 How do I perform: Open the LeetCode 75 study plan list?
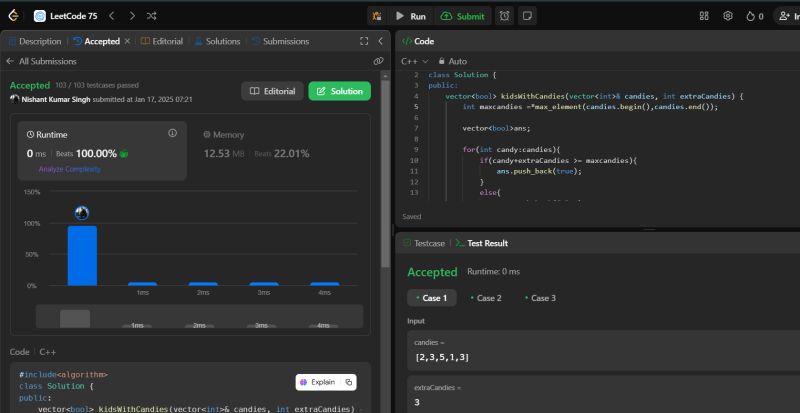[66, 16]
